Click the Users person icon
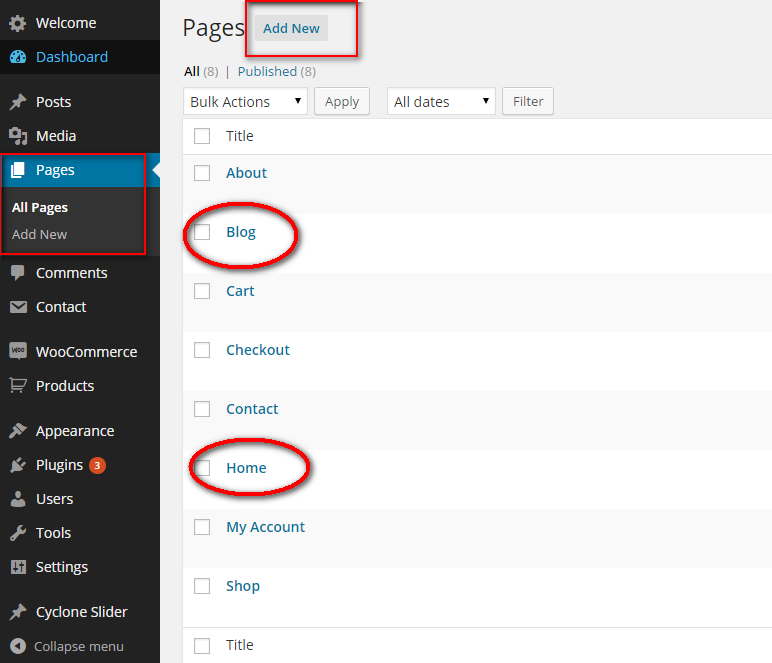This screenshot has height=663, width=772. (18, 499)
